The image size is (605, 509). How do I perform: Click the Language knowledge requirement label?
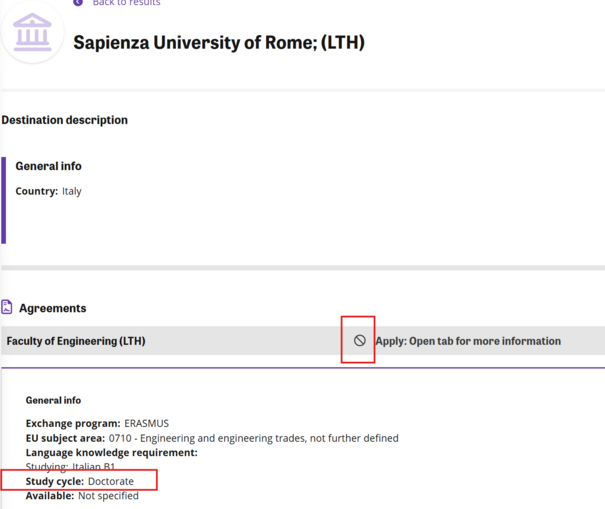click(111, 452)
